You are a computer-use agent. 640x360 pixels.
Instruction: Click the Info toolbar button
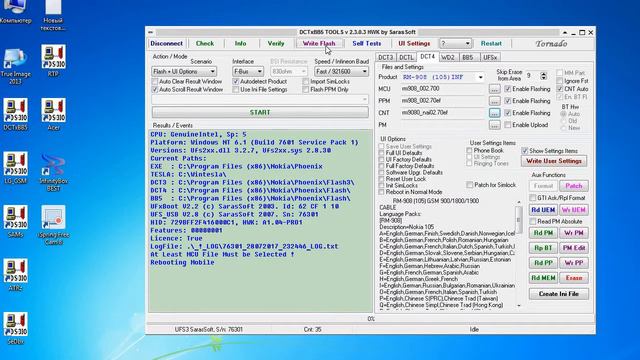(240, 43)
